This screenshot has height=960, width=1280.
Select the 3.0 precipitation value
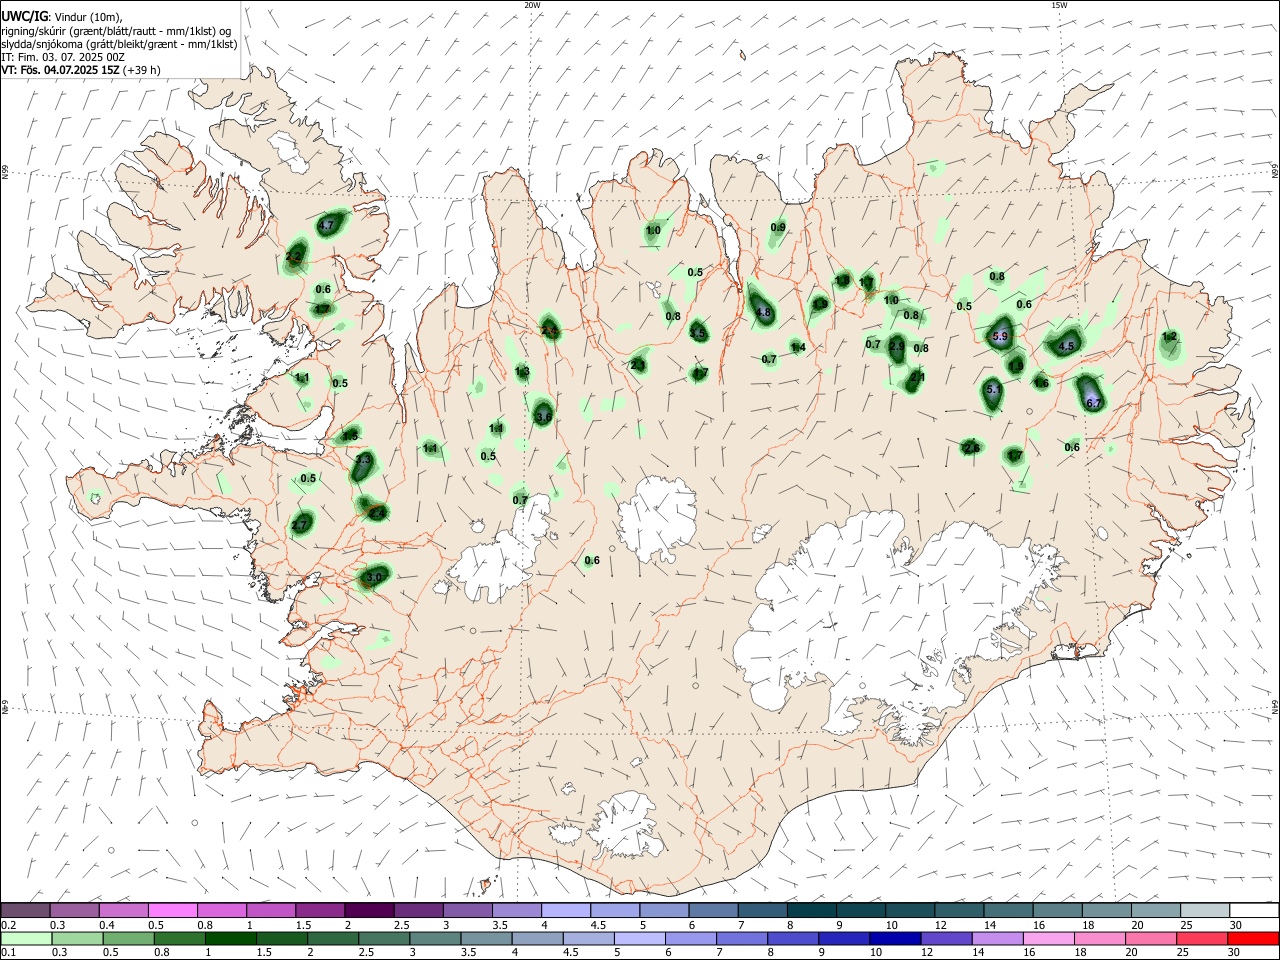click(x=375, y=577)
